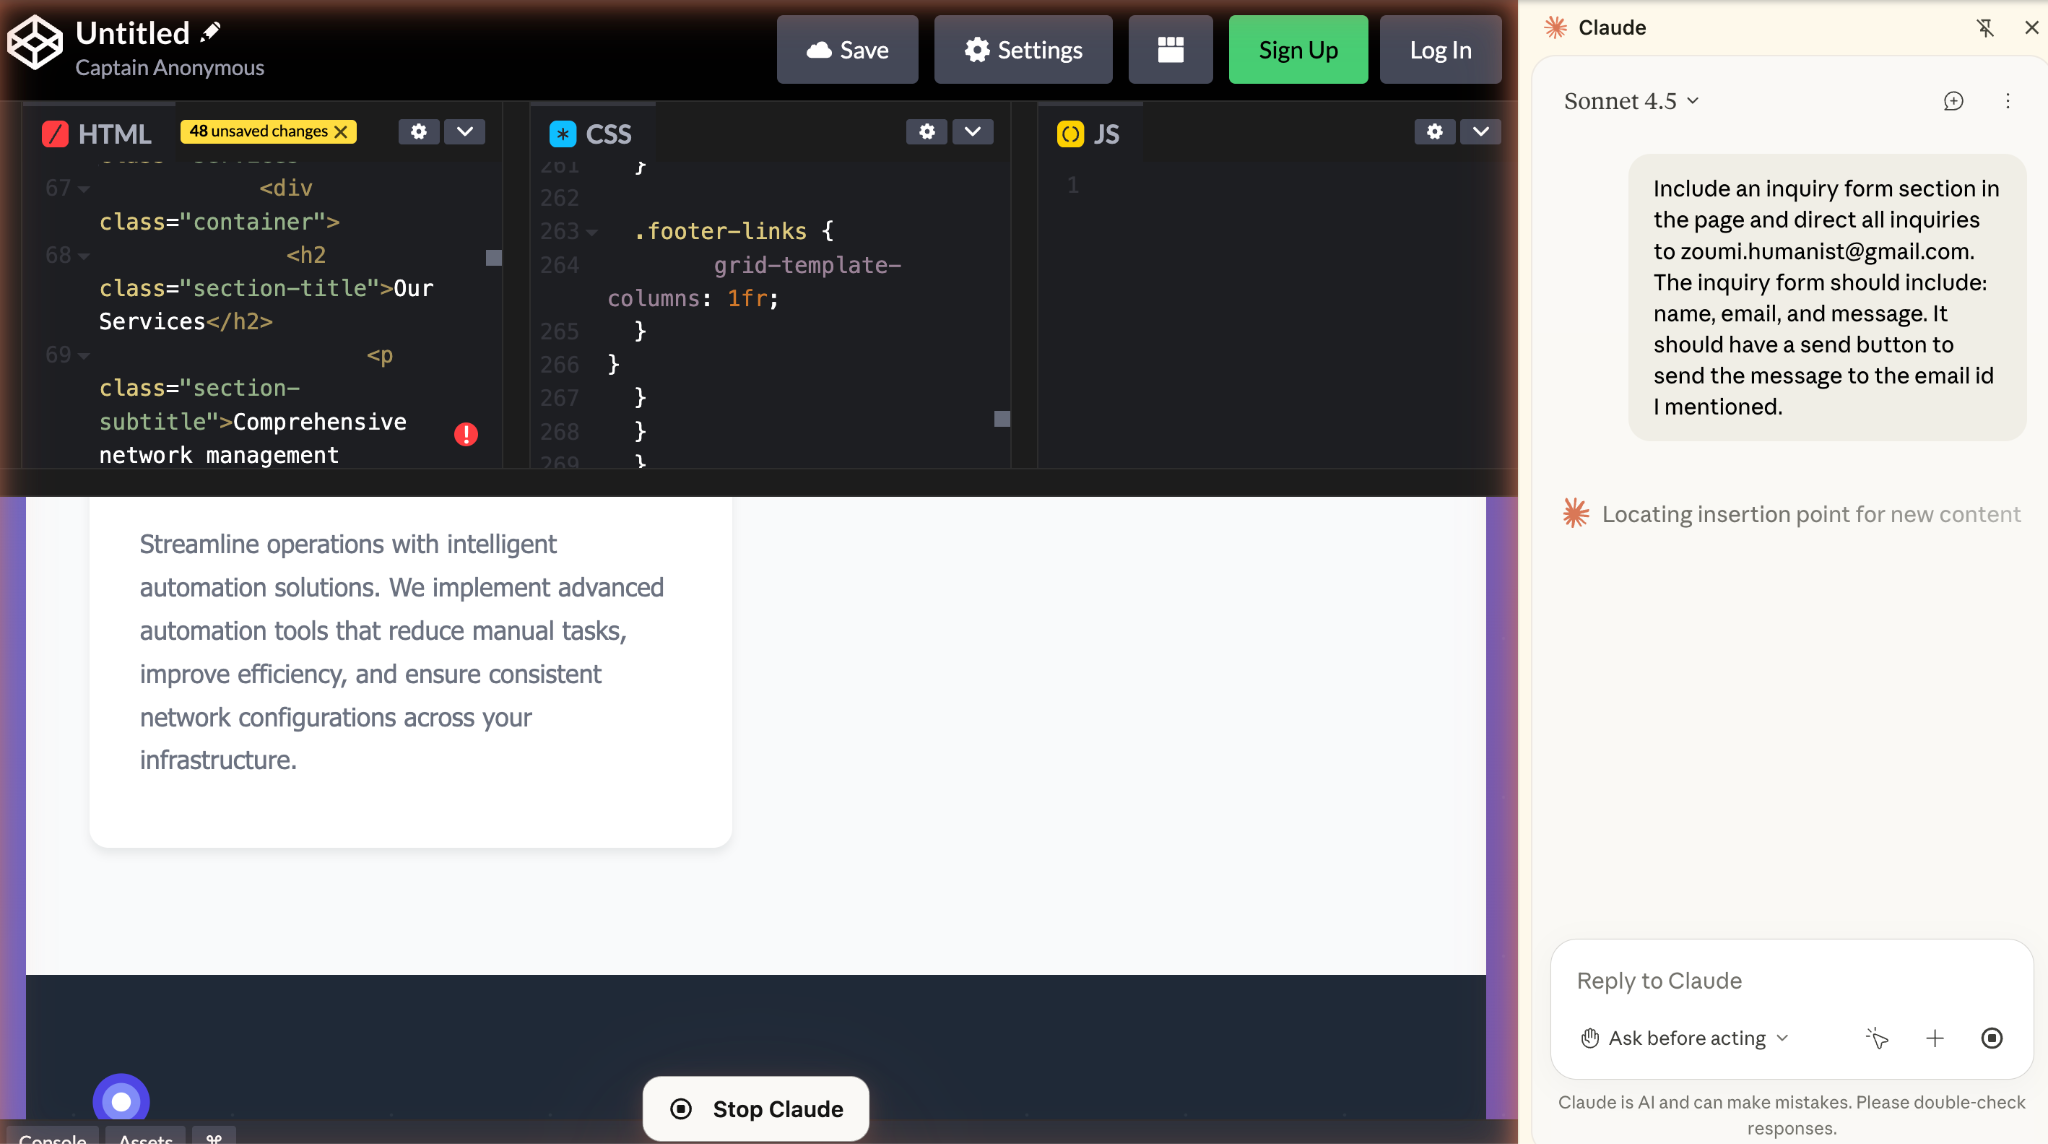Open the change view layout button
Viewport: 2048px width, 1144px height.
pyautogui.click(x=1170, y=50)
